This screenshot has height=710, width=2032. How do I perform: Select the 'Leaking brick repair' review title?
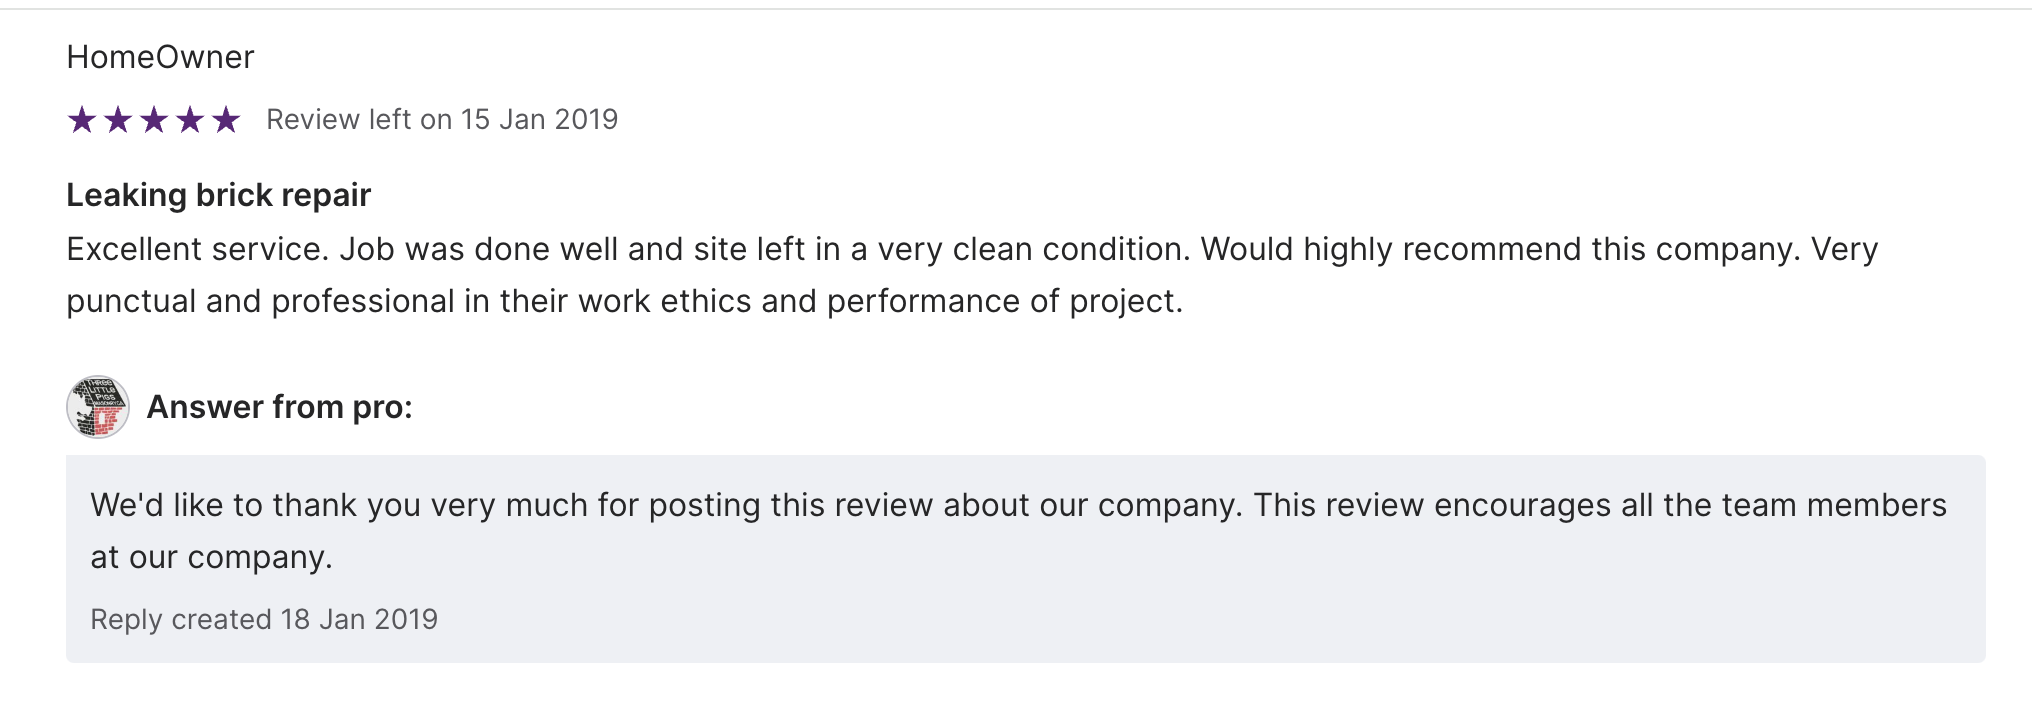pyautogui.click(x=218, y=195)
